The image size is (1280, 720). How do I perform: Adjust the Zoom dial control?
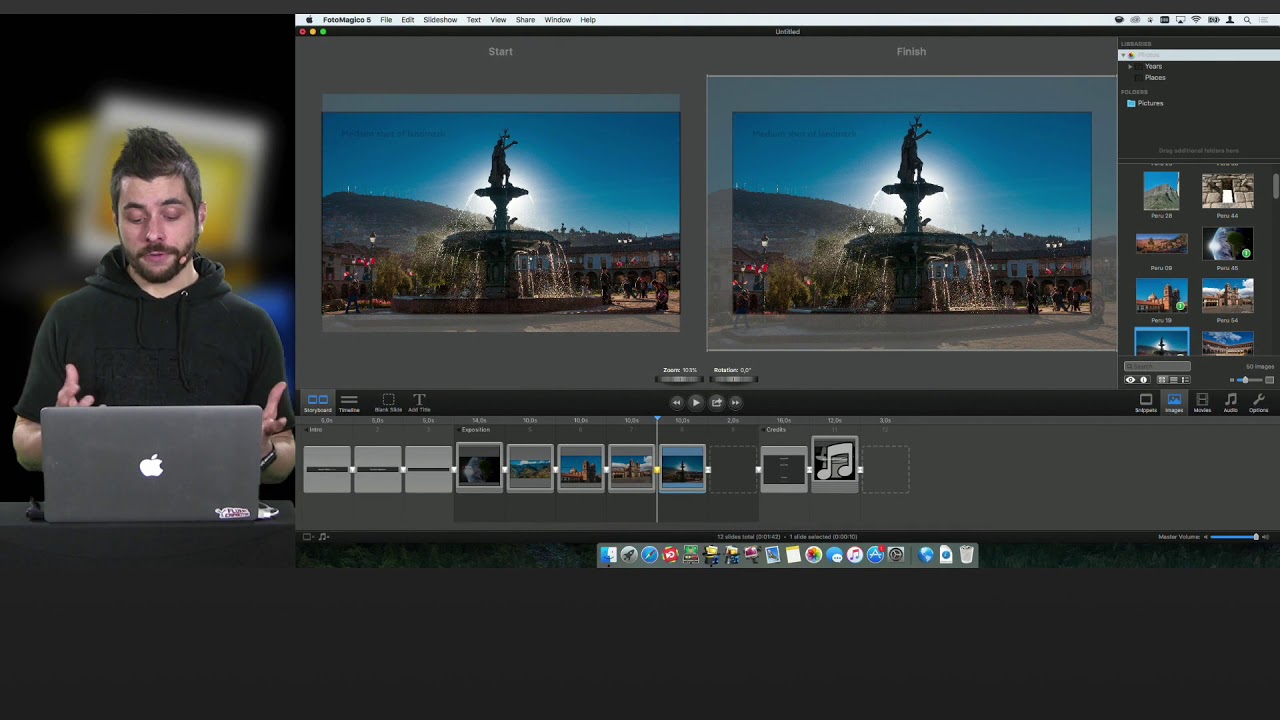tap(680, 379)
